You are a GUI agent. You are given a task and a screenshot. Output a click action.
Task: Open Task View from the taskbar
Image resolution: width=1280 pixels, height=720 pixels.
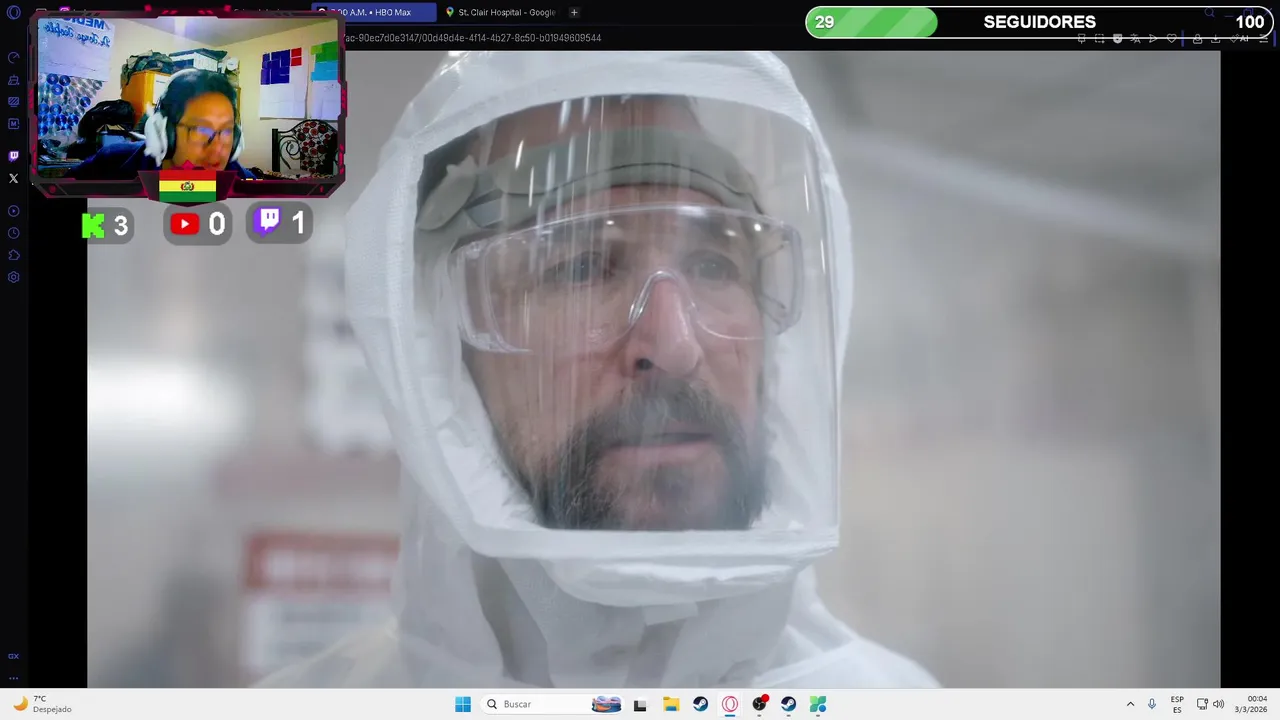(640, 704)
